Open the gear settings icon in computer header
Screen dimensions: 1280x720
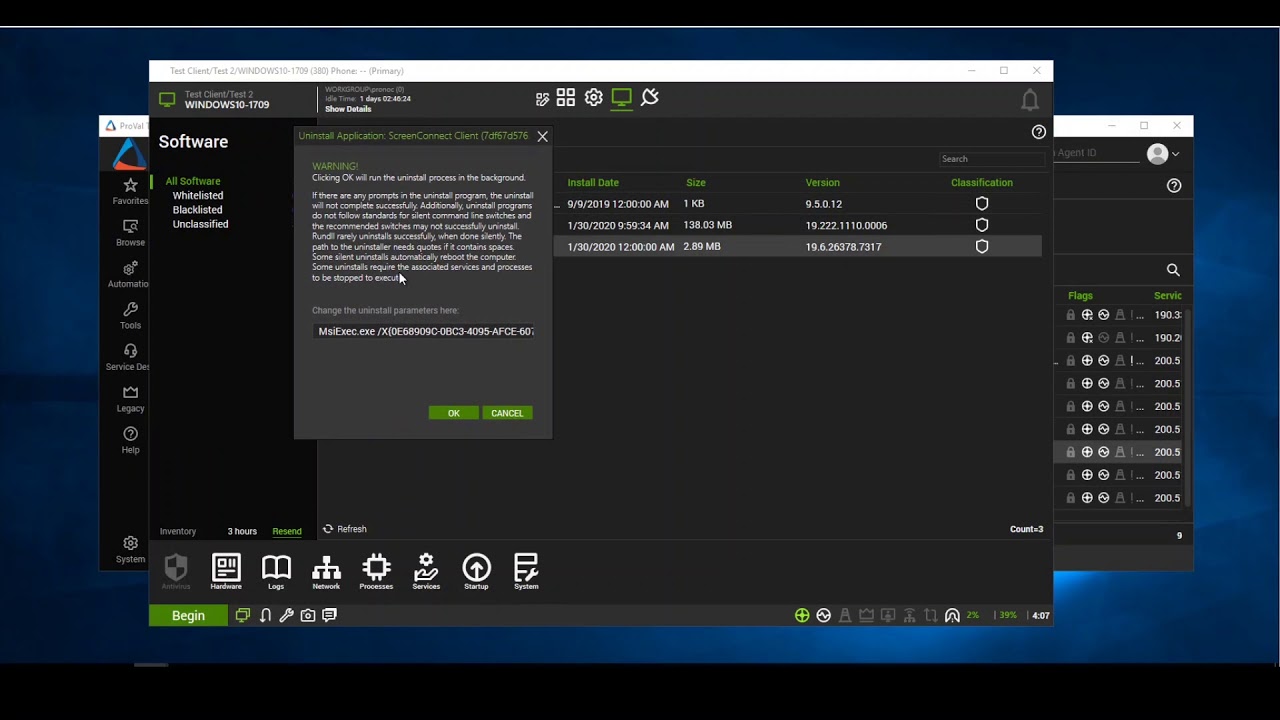(594, 97)
